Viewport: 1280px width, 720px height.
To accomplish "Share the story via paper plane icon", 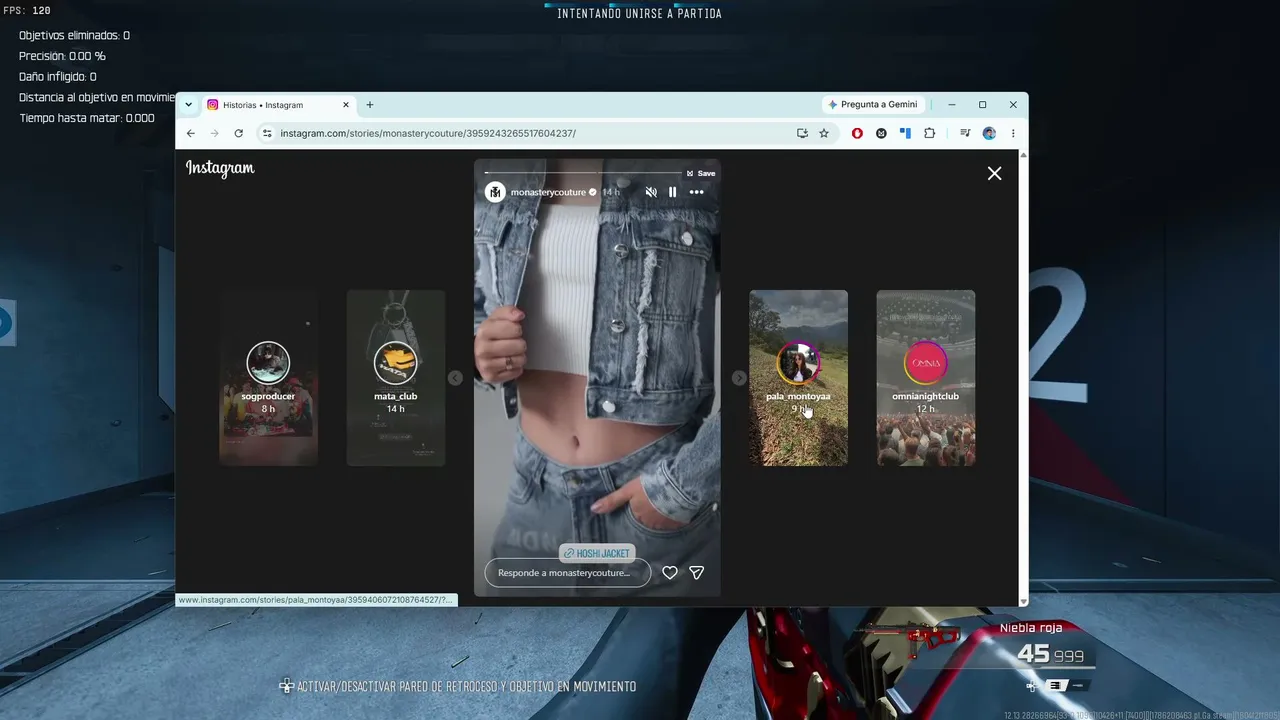I will click(697, 573).
